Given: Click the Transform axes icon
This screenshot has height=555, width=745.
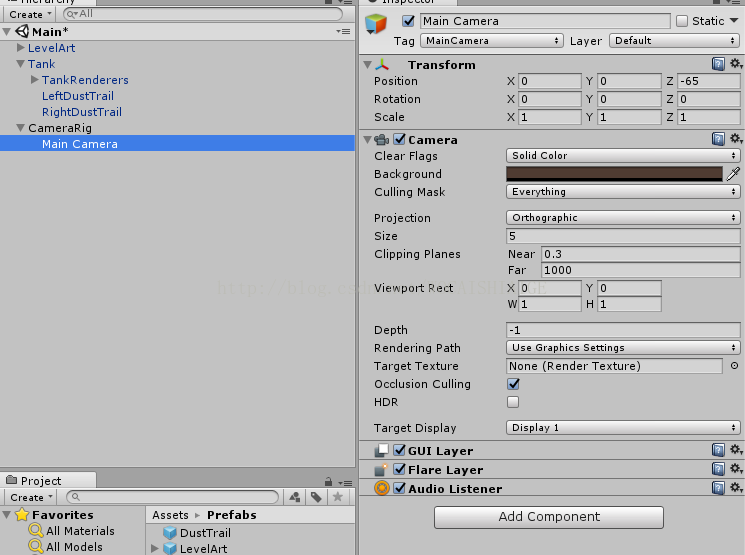Looking at the screenshot, I should click(x=382, y=65).
